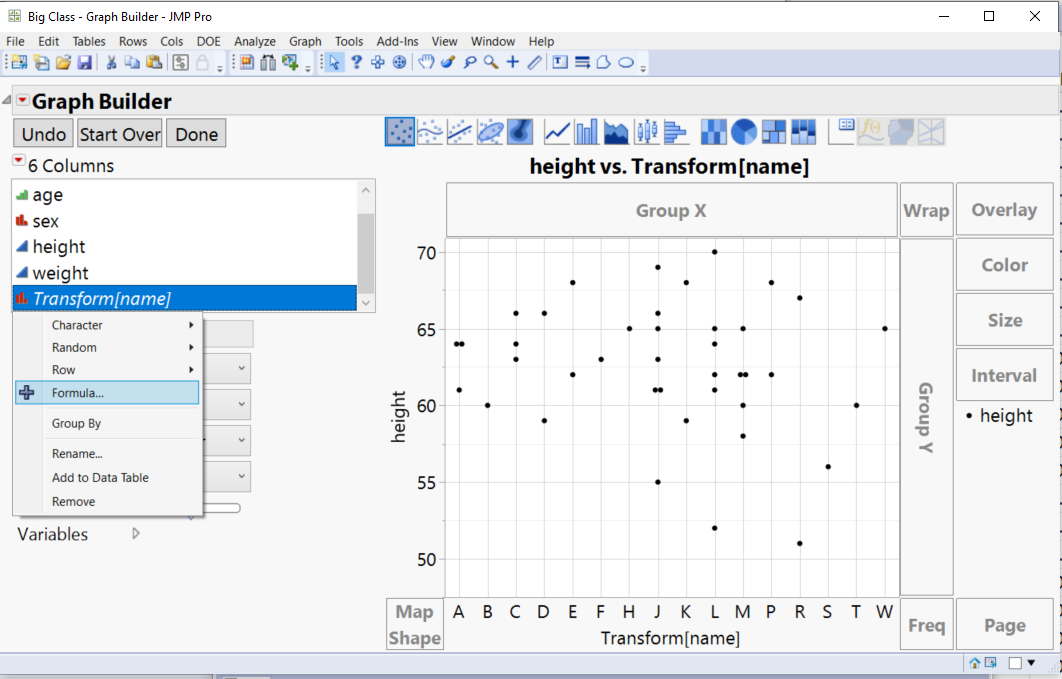Click the red hotspot triangle beside Graph Builder
Screen dimensions: 1062x679
coord(22,100)
